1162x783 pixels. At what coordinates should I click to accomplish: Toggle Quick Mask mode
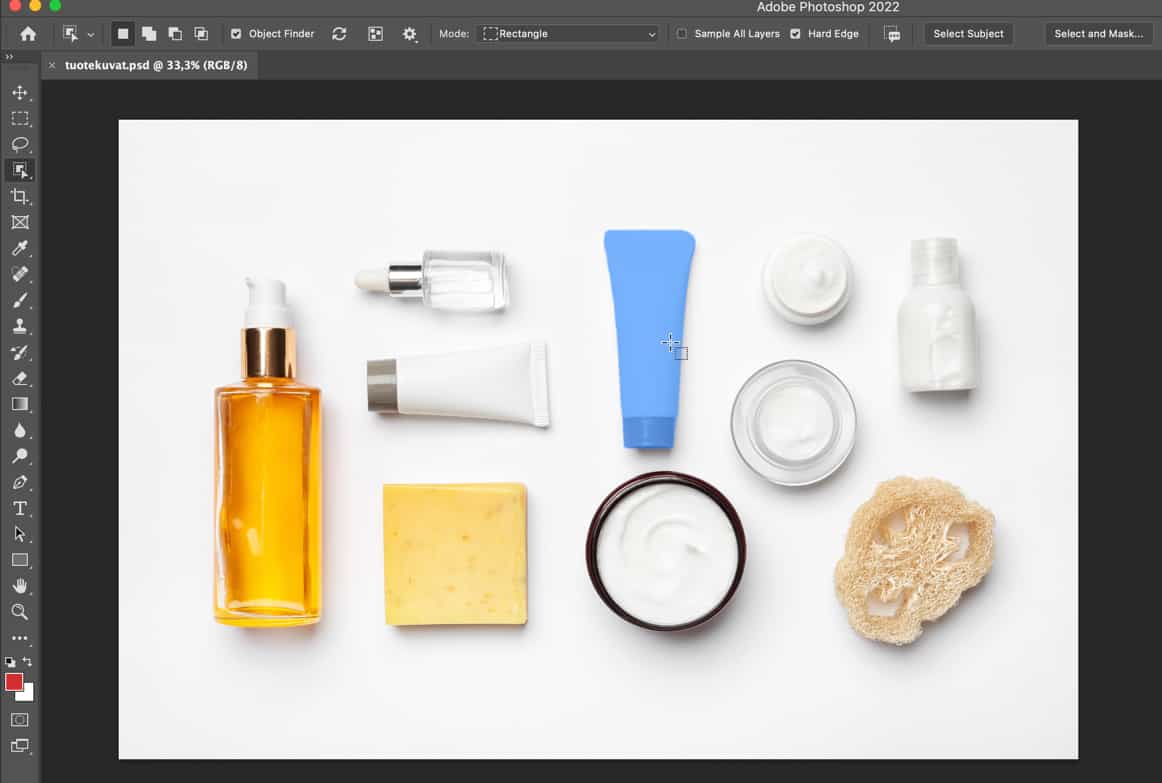coord(20,719)
